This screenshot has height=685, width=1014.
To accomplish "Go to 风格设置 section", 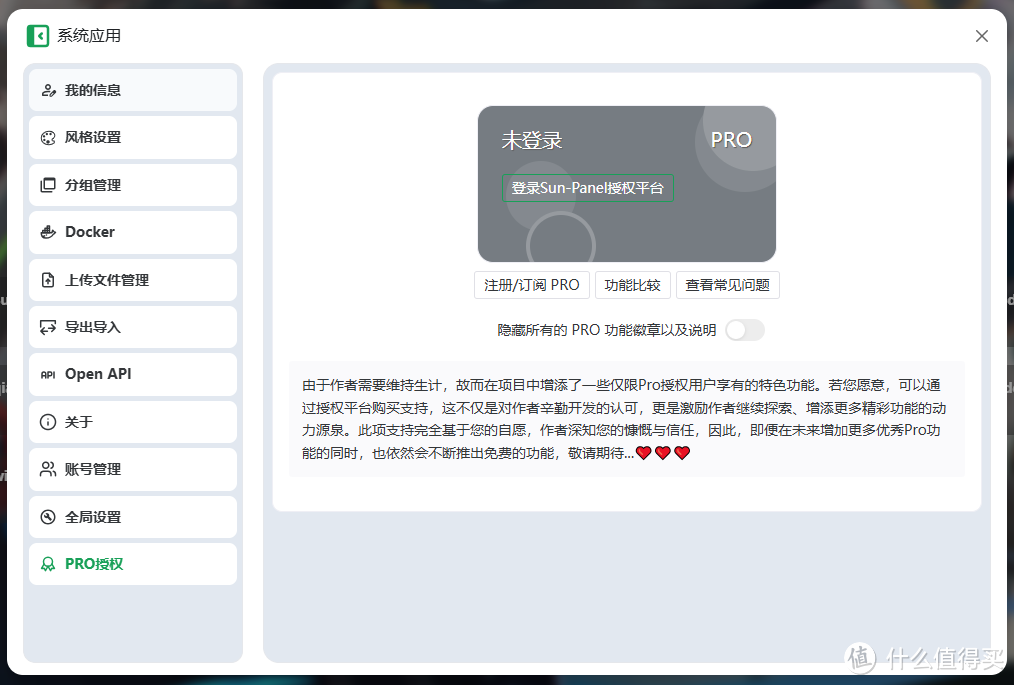I will (x=133, y=138).
